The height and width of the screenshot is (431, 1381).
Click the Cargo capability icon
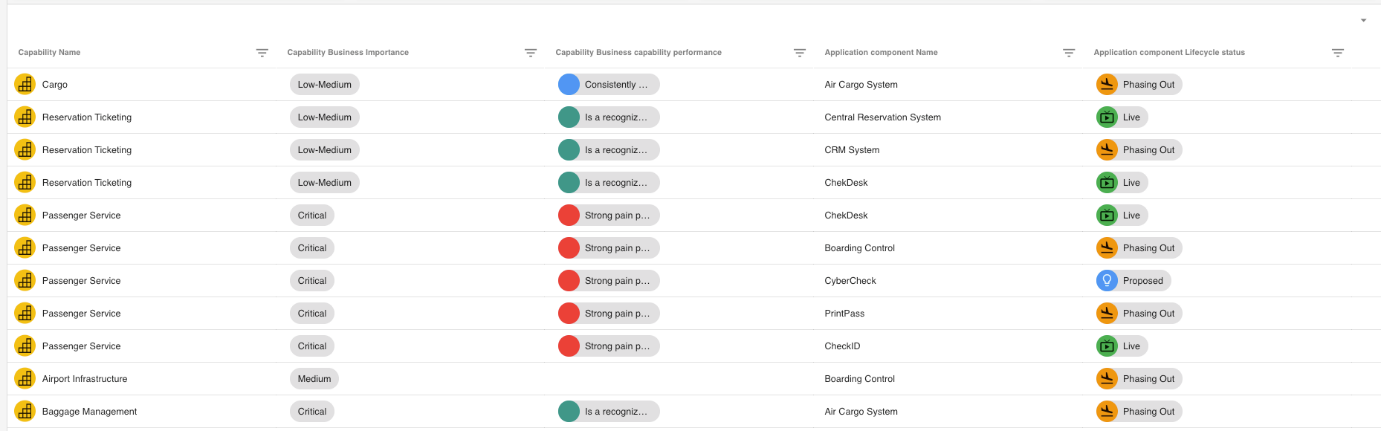pyautogui.click(x=25, y=85)
